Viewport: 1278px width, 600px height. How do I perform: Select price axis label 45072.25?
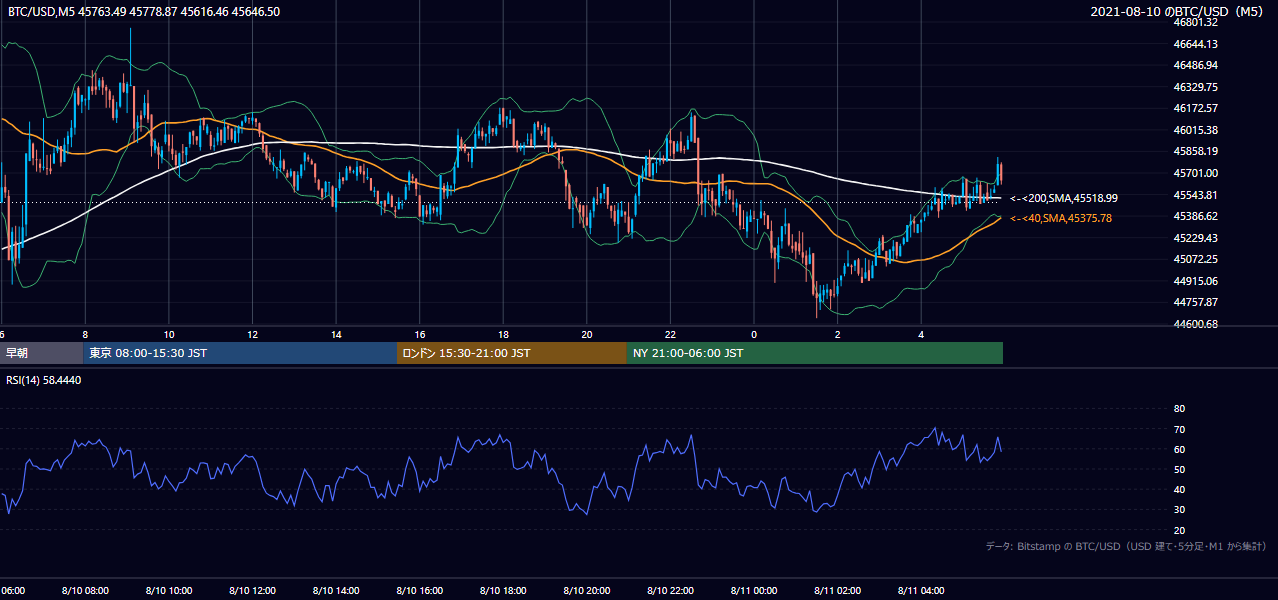[x=1195, y=259]
